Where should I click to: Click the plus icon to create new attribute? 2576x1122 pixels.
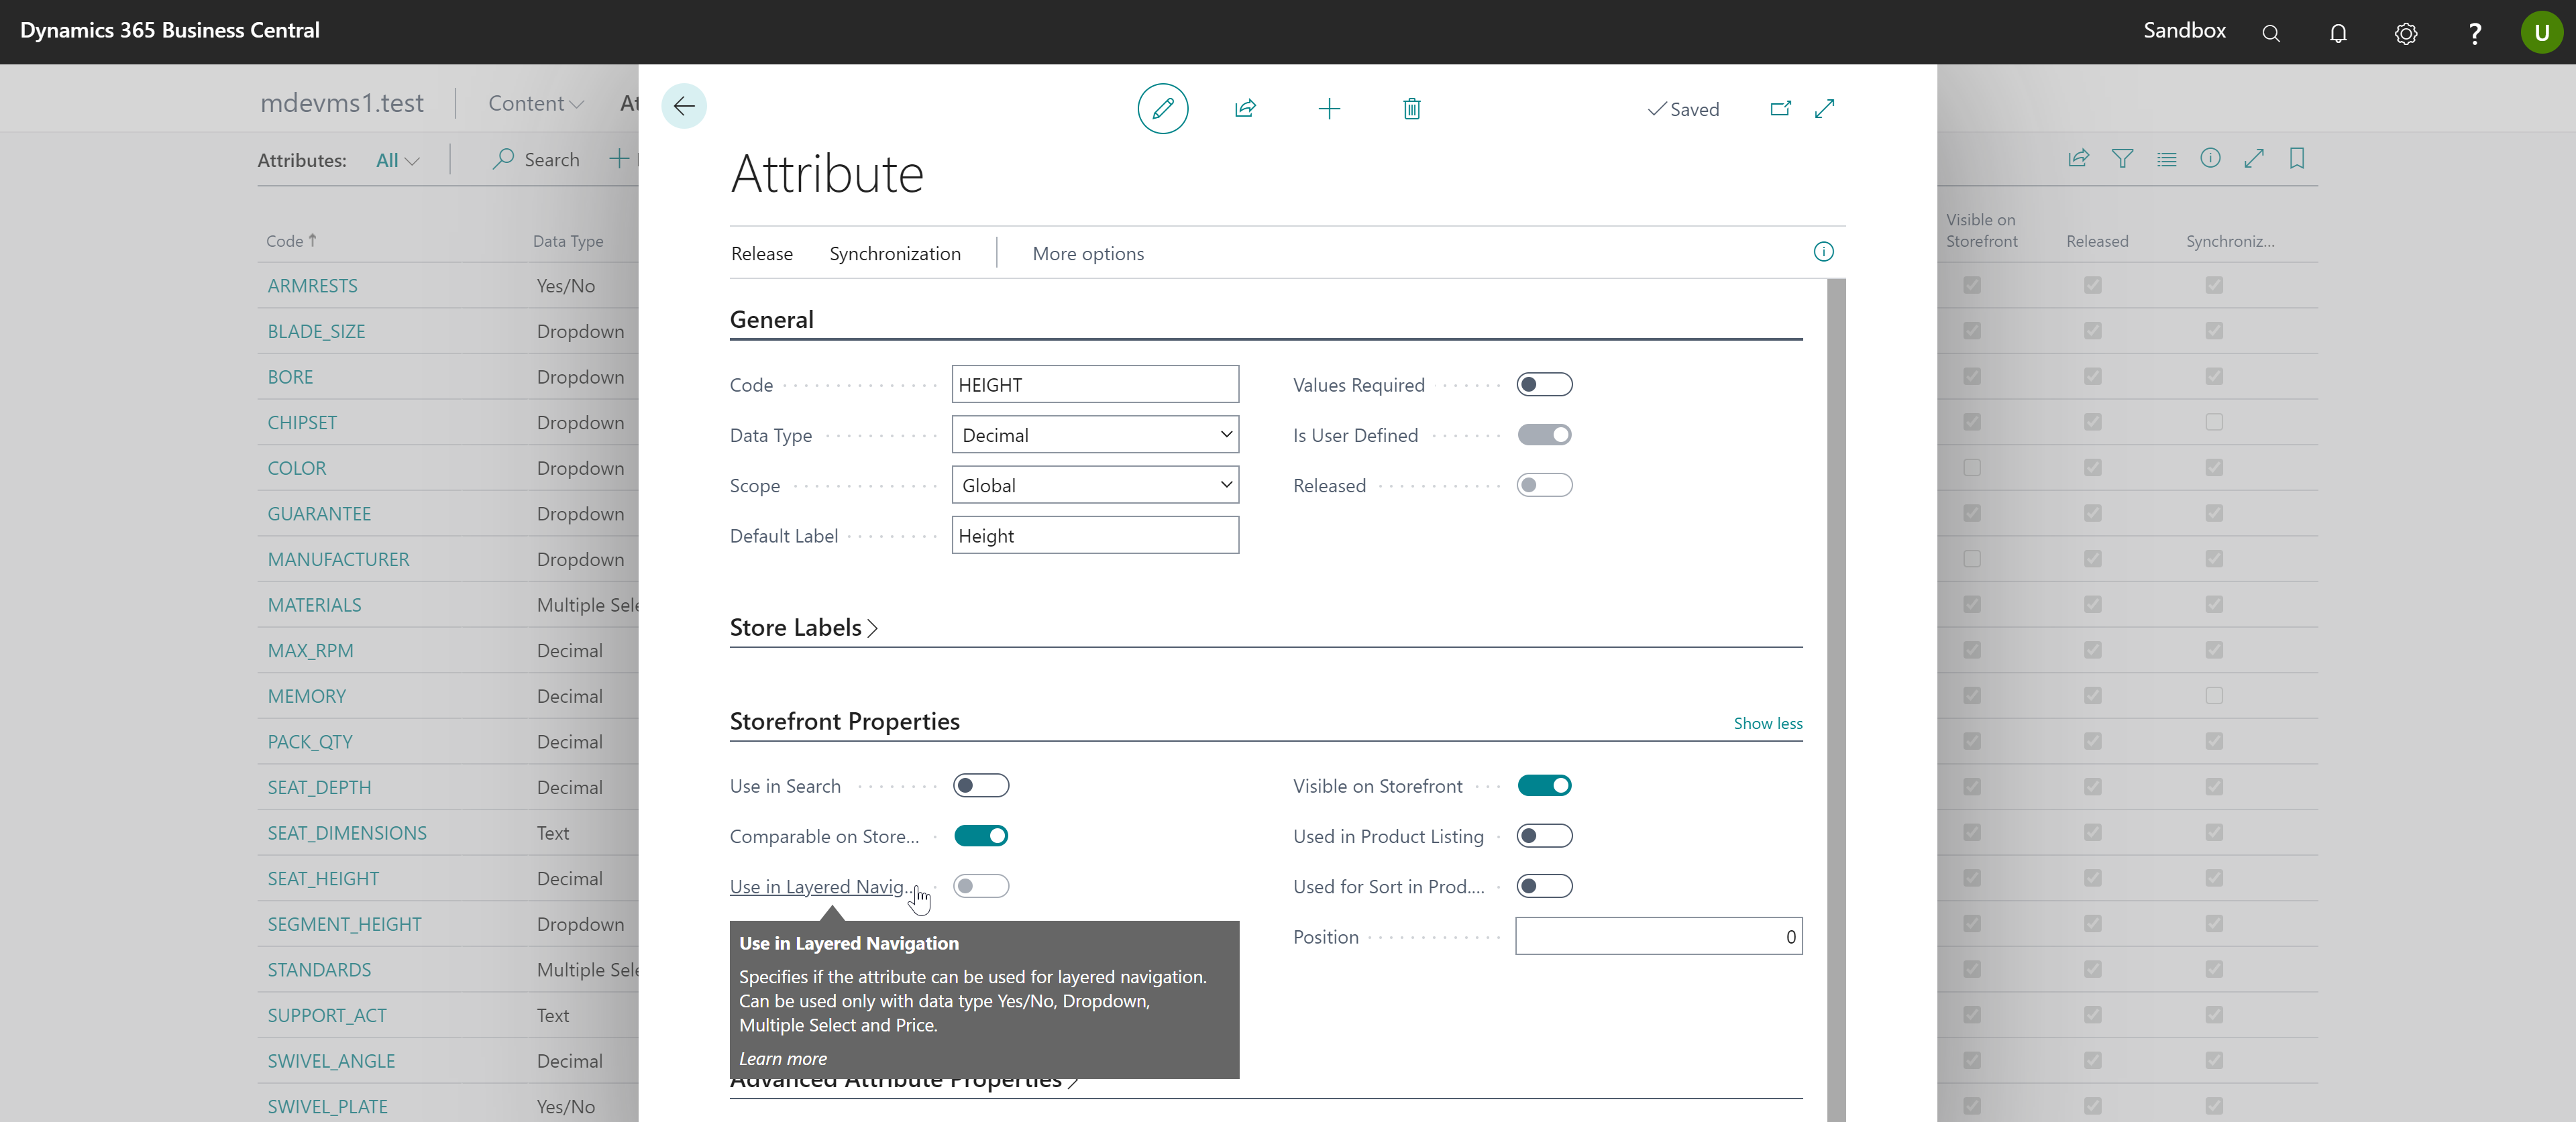[x=1329, y=109]
